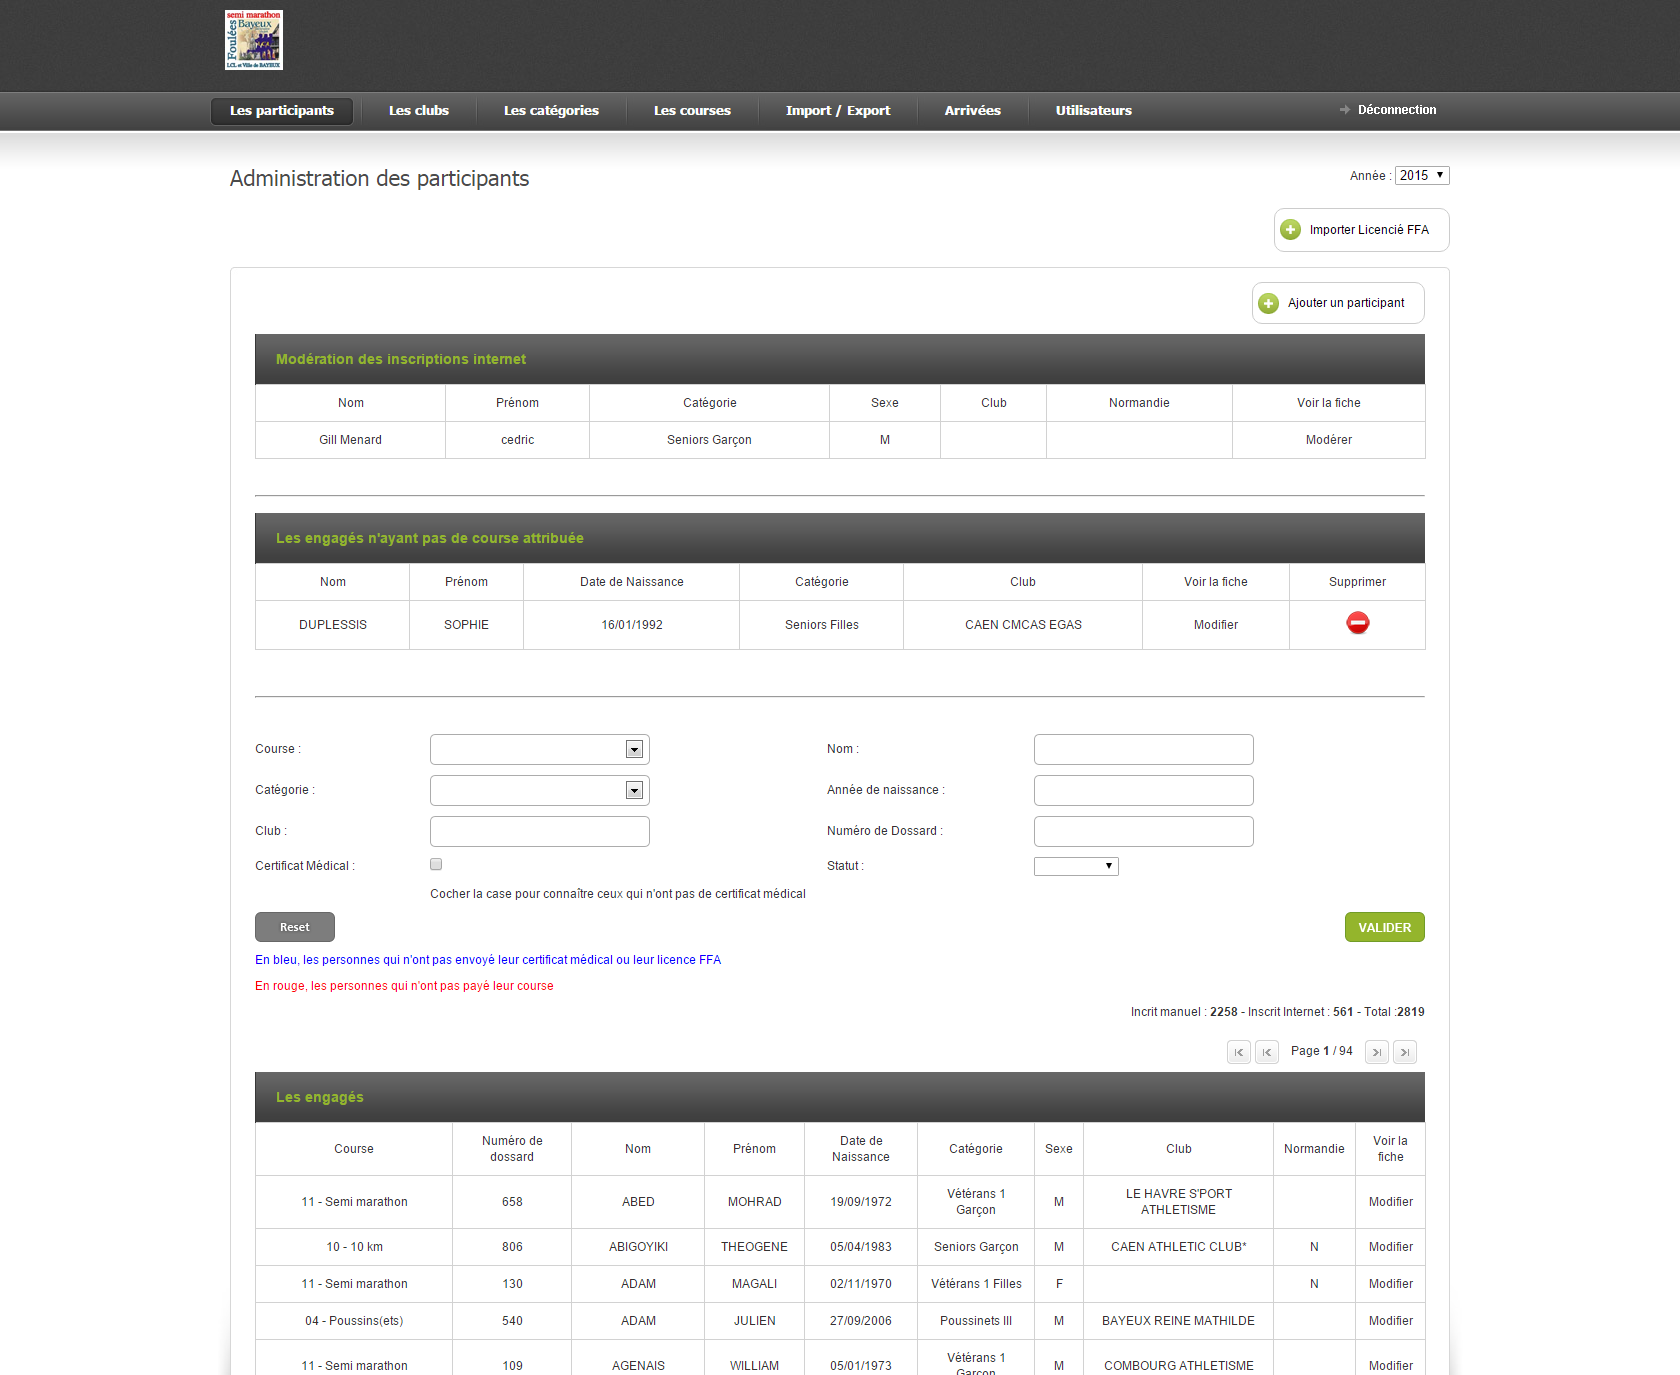Viewport: 1680px width, 1375px height.
Task: Click the 'Gill Menard' name cell
Action: tap(350, 440)
